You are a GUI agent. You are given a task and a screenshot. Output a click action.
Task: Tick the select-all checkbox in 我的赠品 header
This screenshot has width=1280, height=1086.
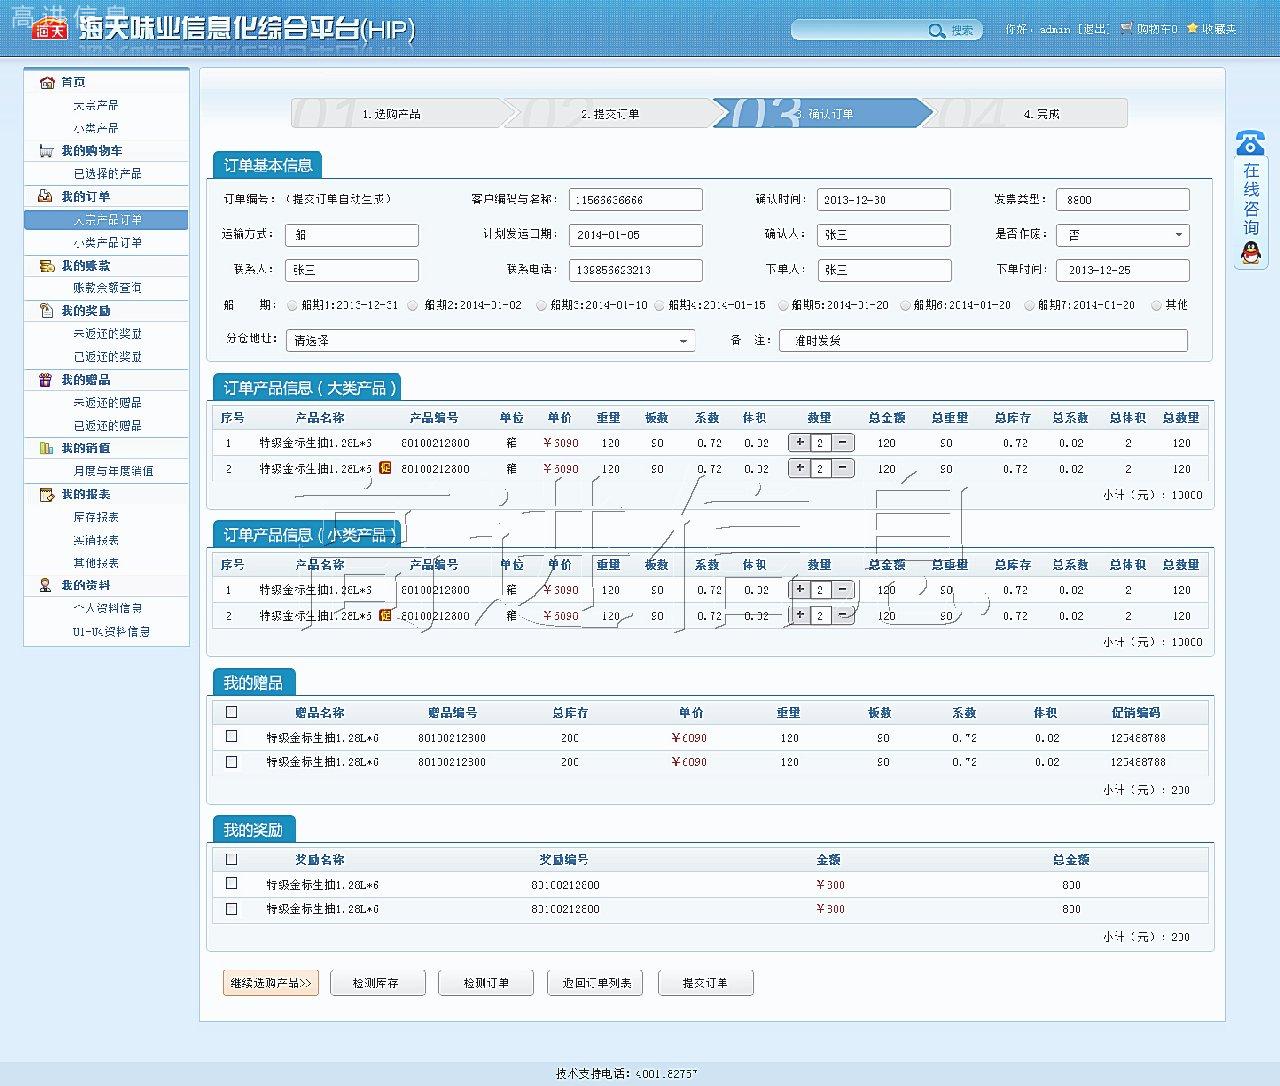coord(232,713)
